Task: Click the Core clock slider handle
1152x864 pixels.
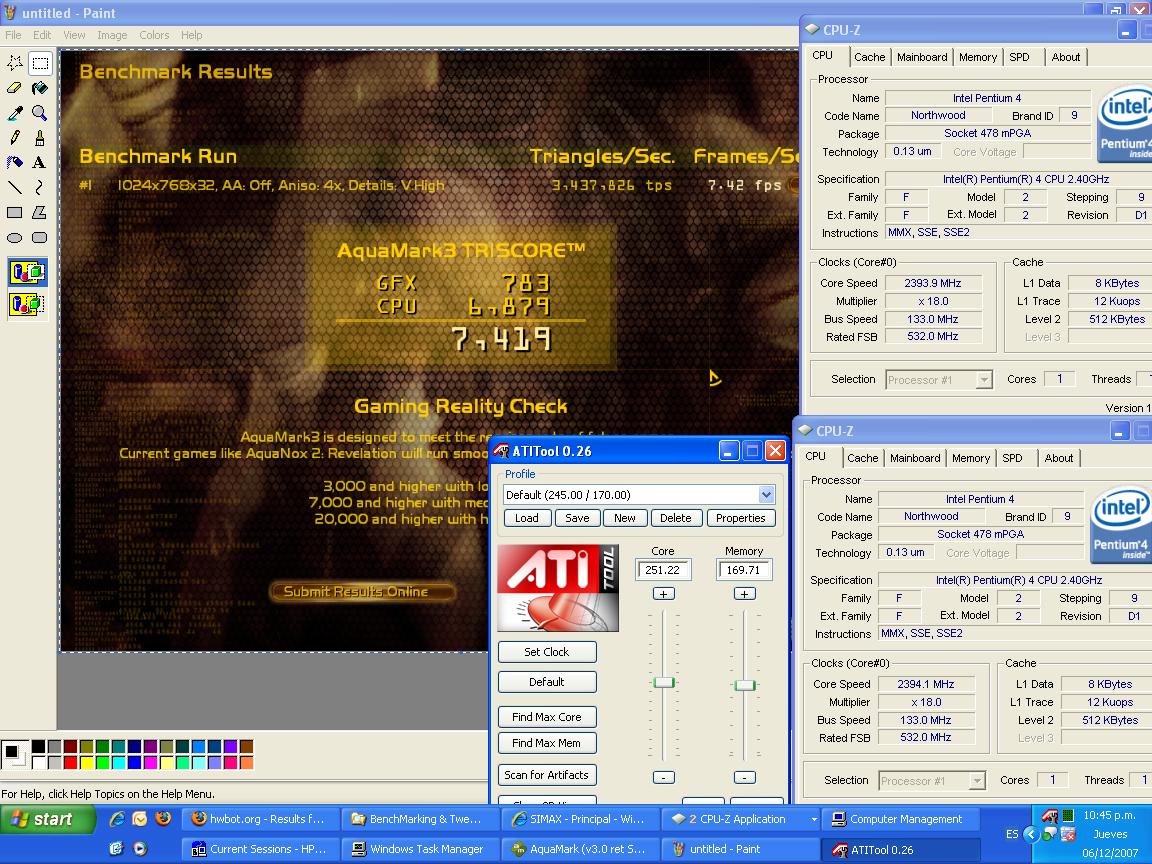Action: pos(663,683)
